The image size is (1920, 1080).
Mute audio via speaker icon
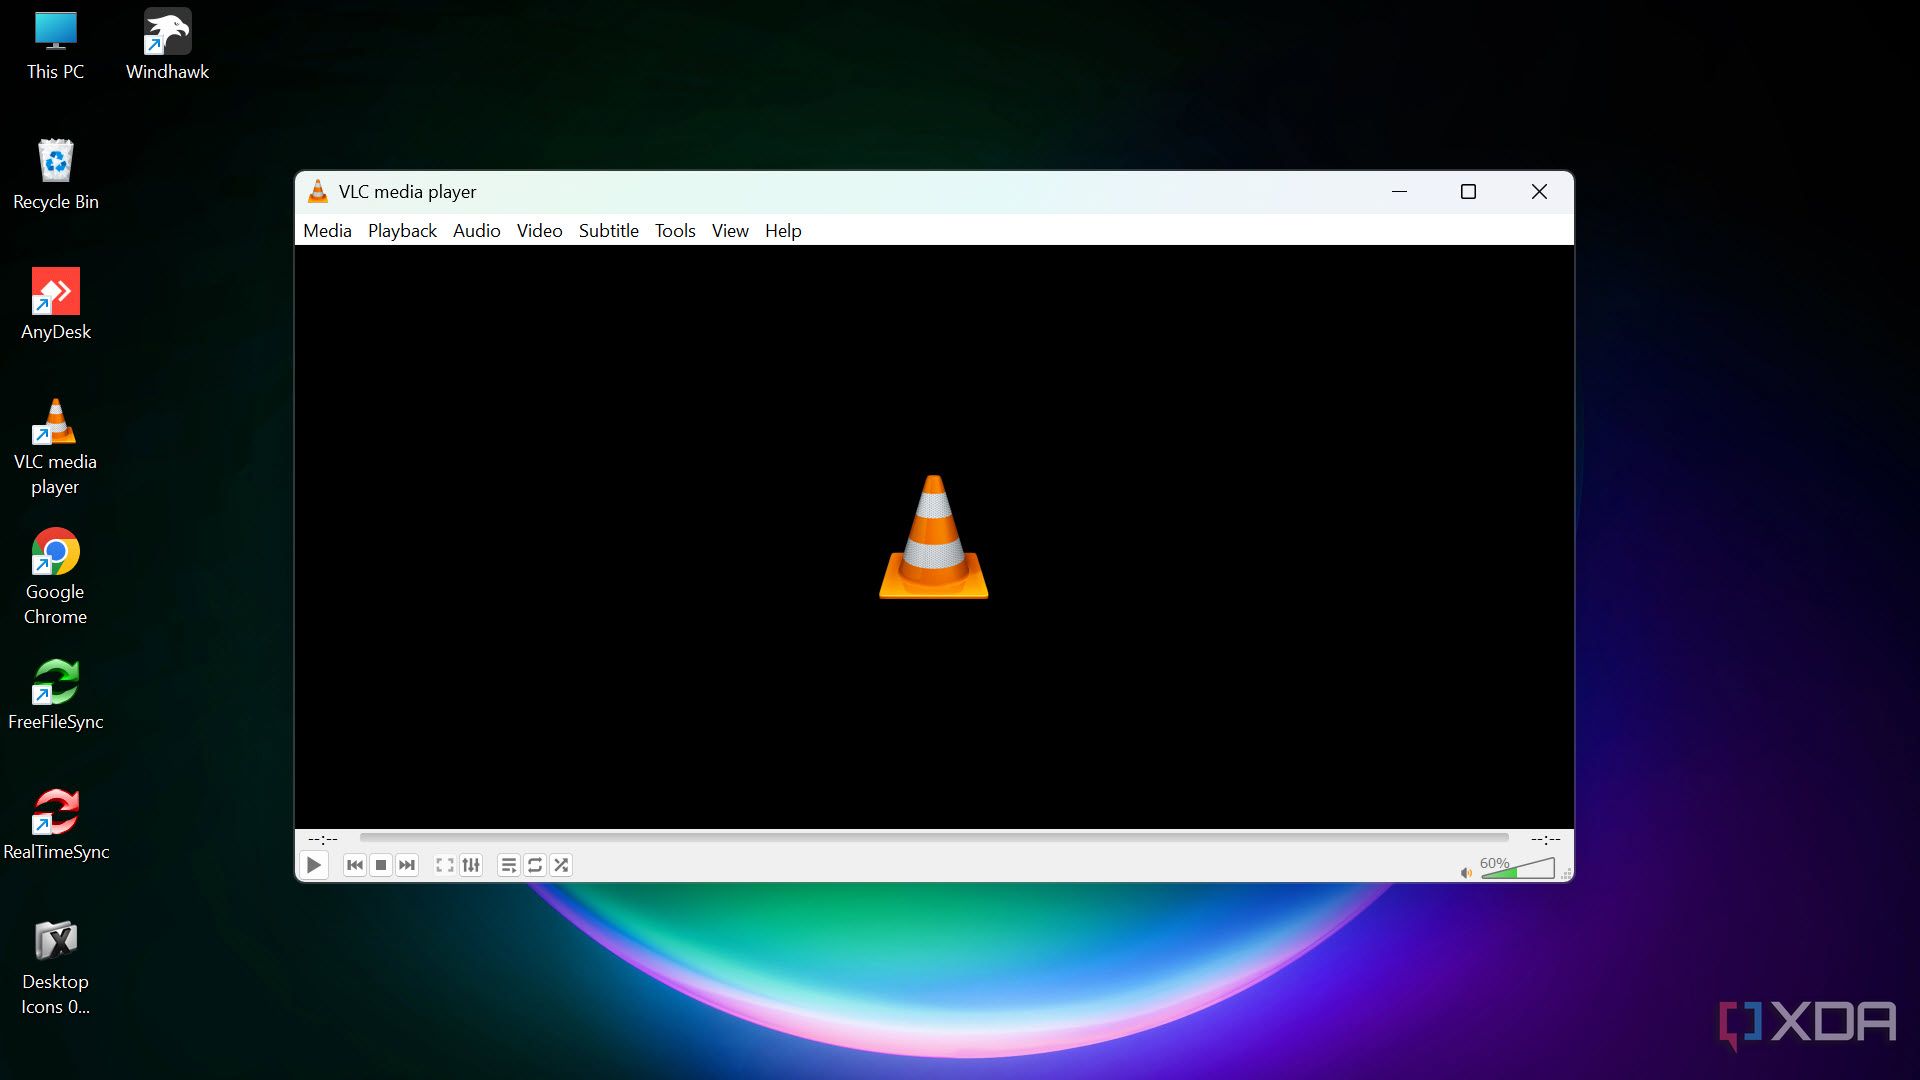[x=1466, y=873]
